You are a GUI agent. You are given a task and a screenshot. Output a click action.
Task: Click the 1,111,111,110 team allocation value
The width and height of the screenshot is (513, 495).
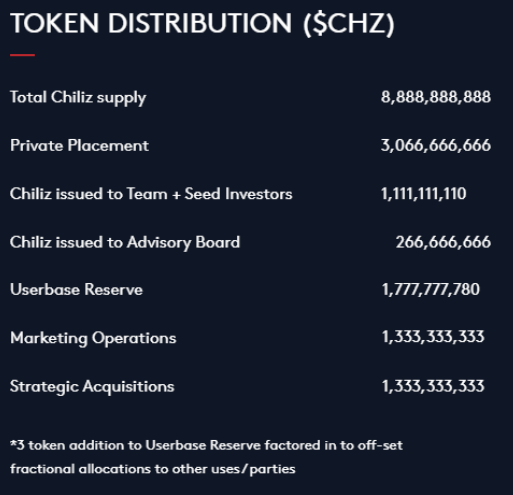423,194
